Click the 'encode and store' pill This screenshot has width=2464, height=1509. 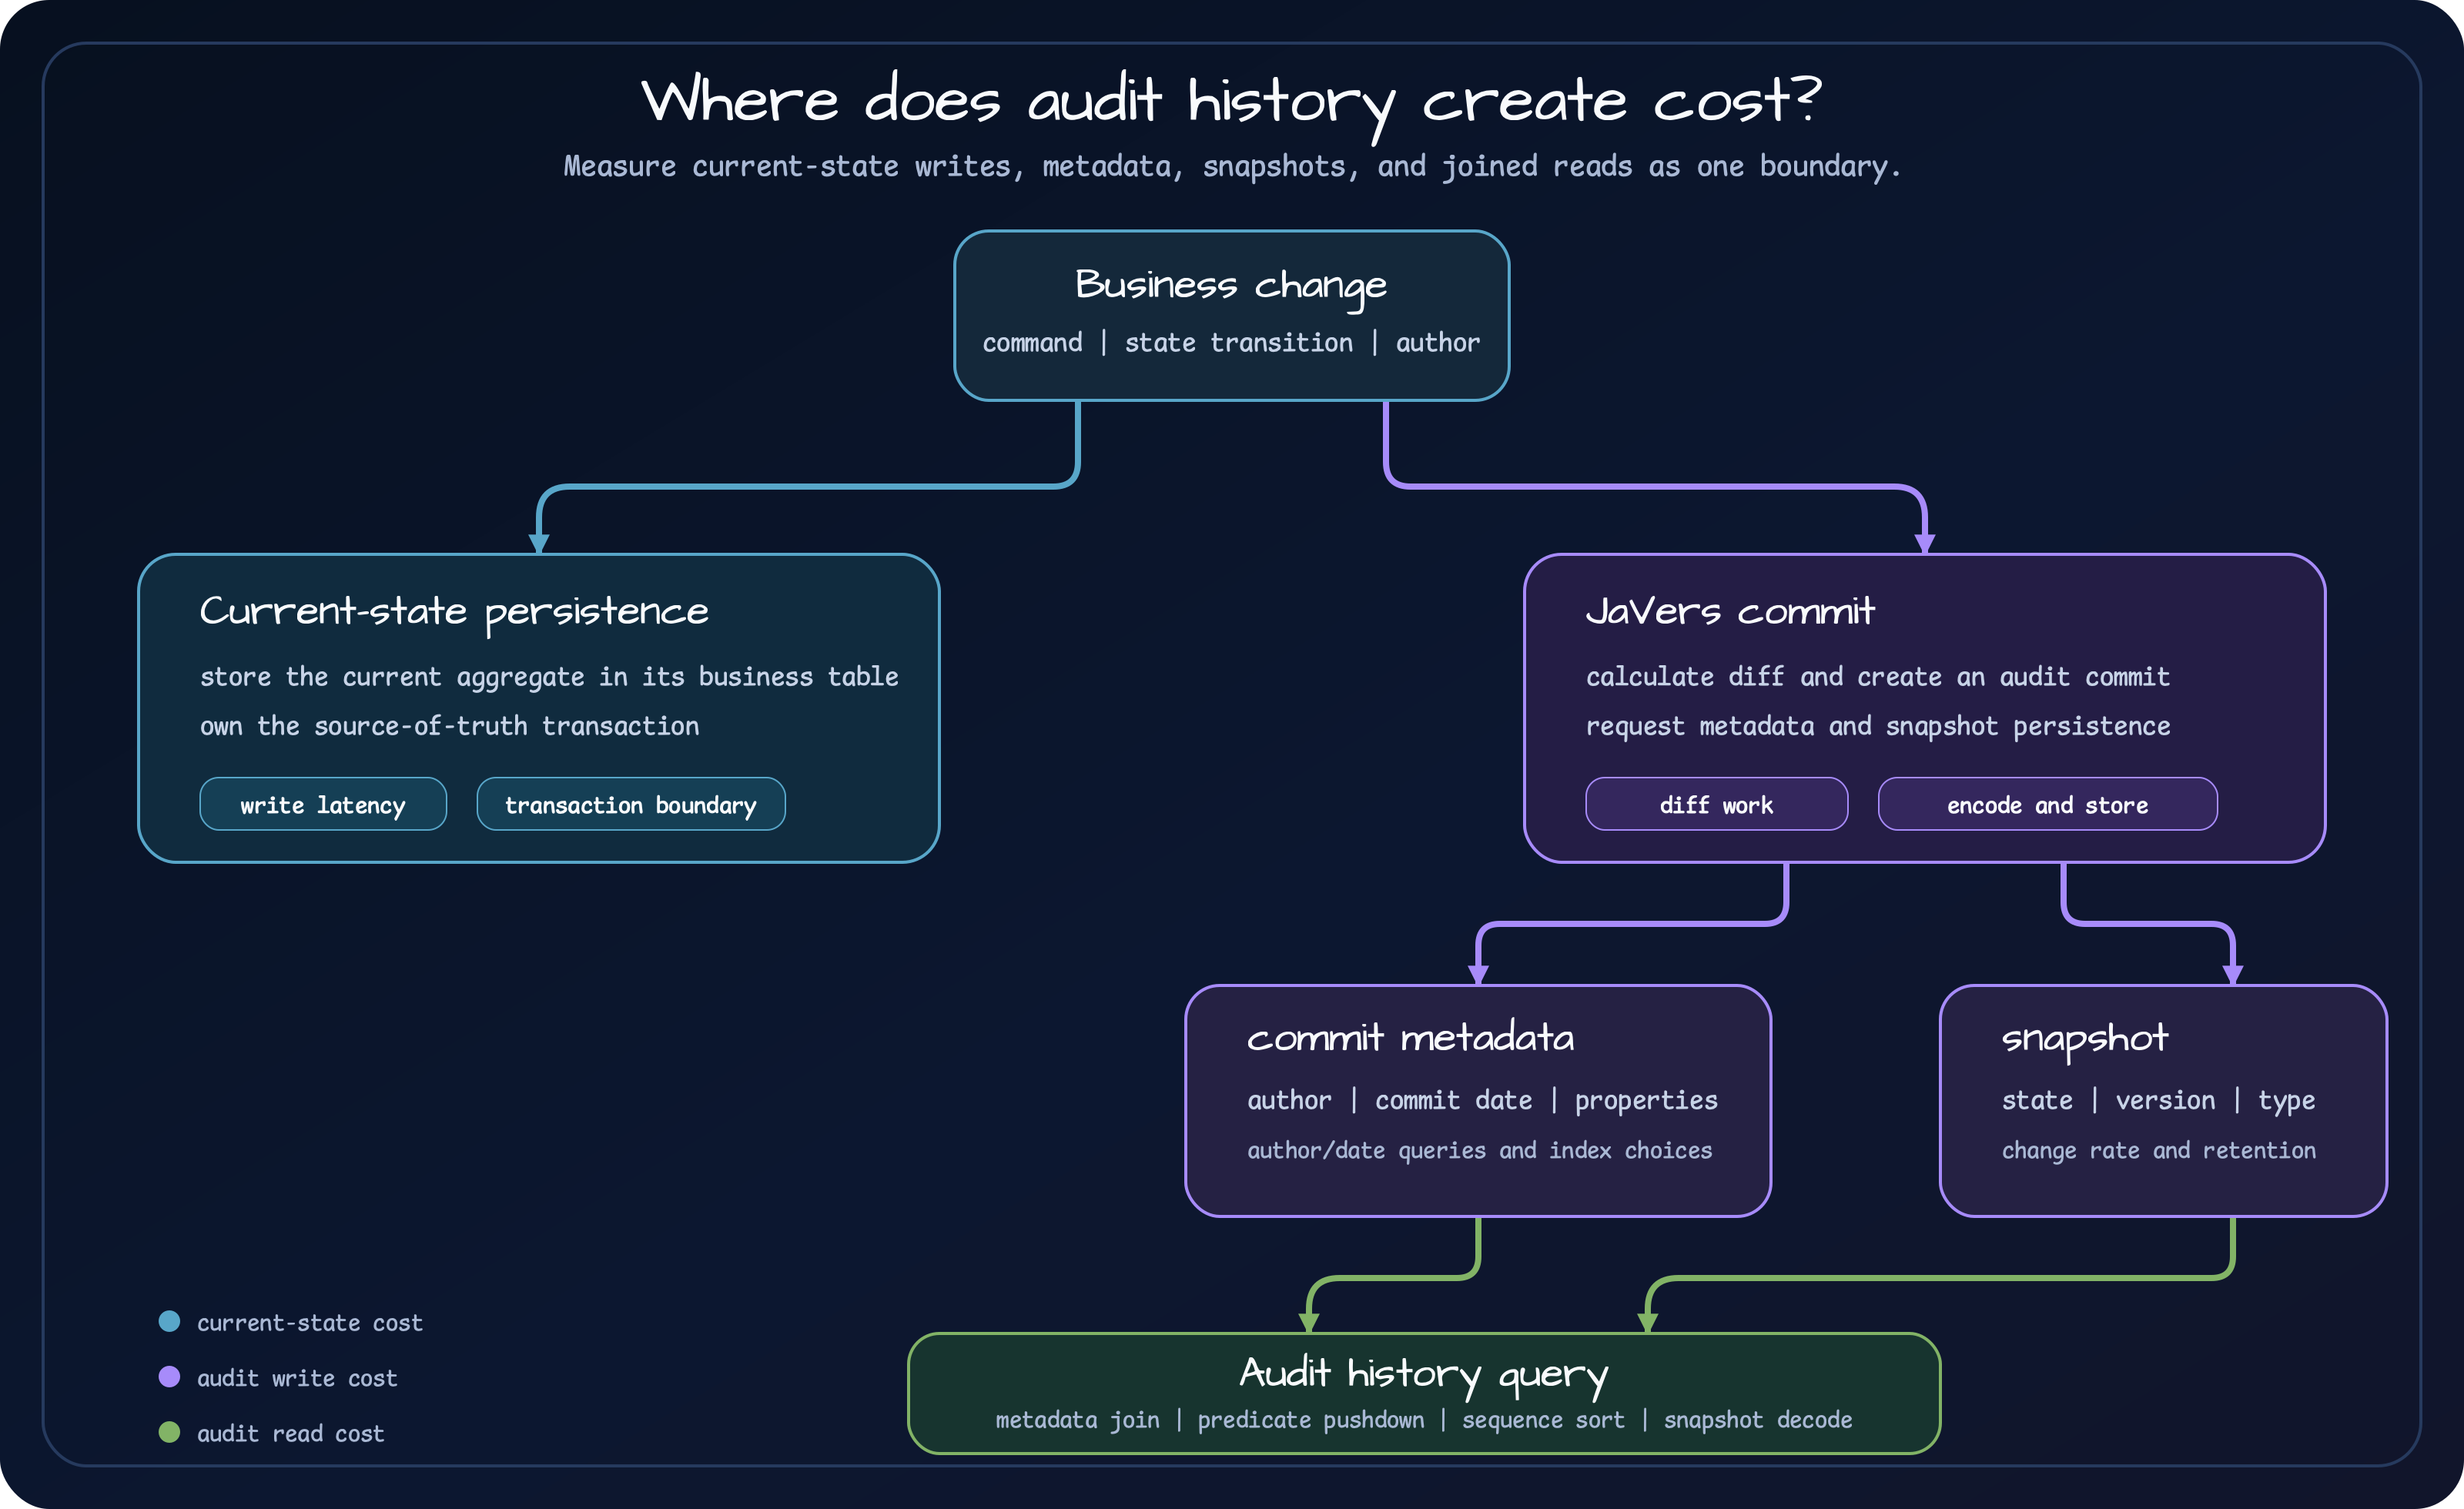coord(2047,804)
